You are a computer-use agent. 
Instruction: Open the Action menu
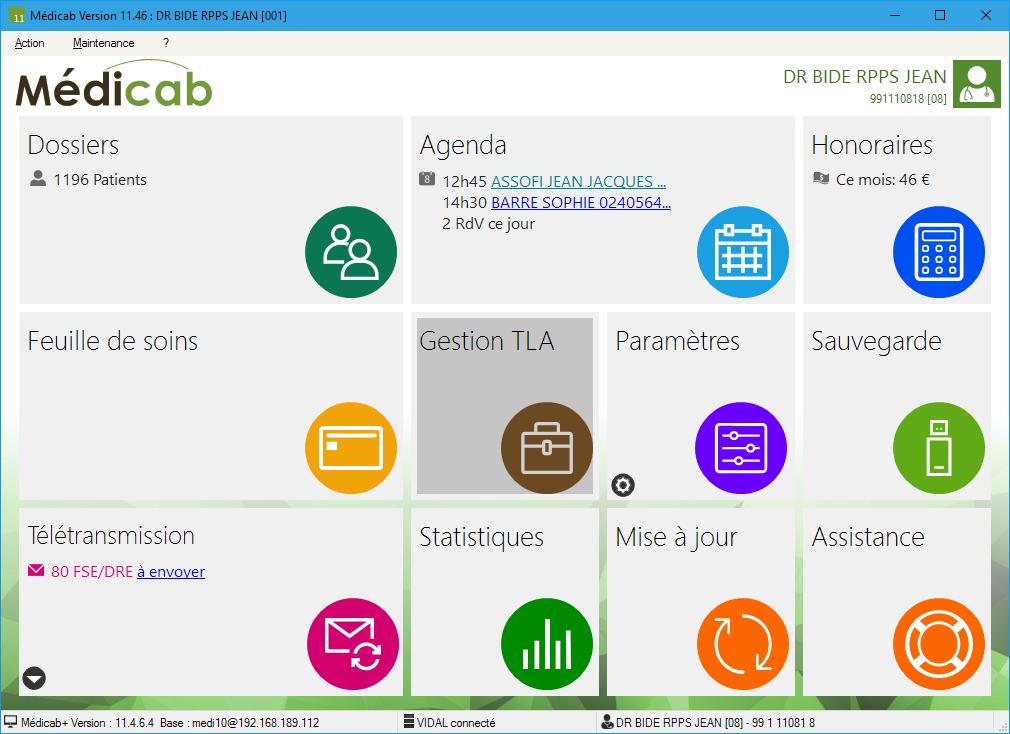(30, 43)
